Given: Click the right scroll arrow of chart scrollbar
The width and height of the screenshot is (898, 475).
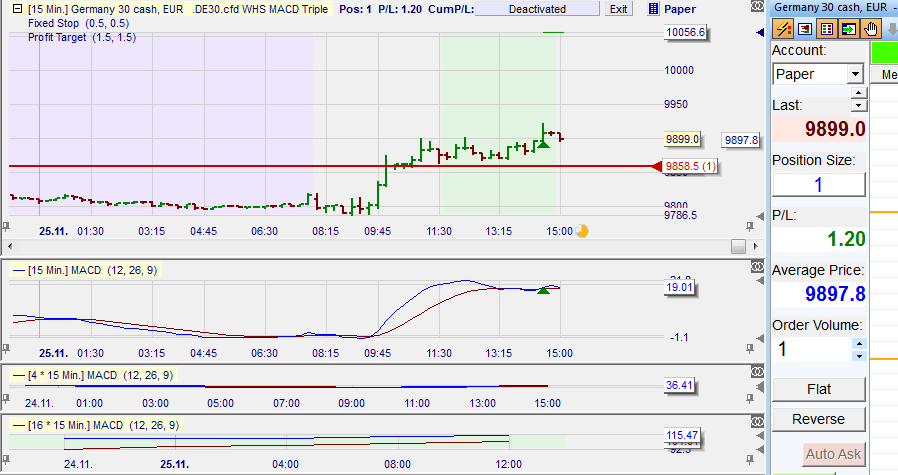Looking at the screenshot, I should pyautogui.click(x=755, y=246).
